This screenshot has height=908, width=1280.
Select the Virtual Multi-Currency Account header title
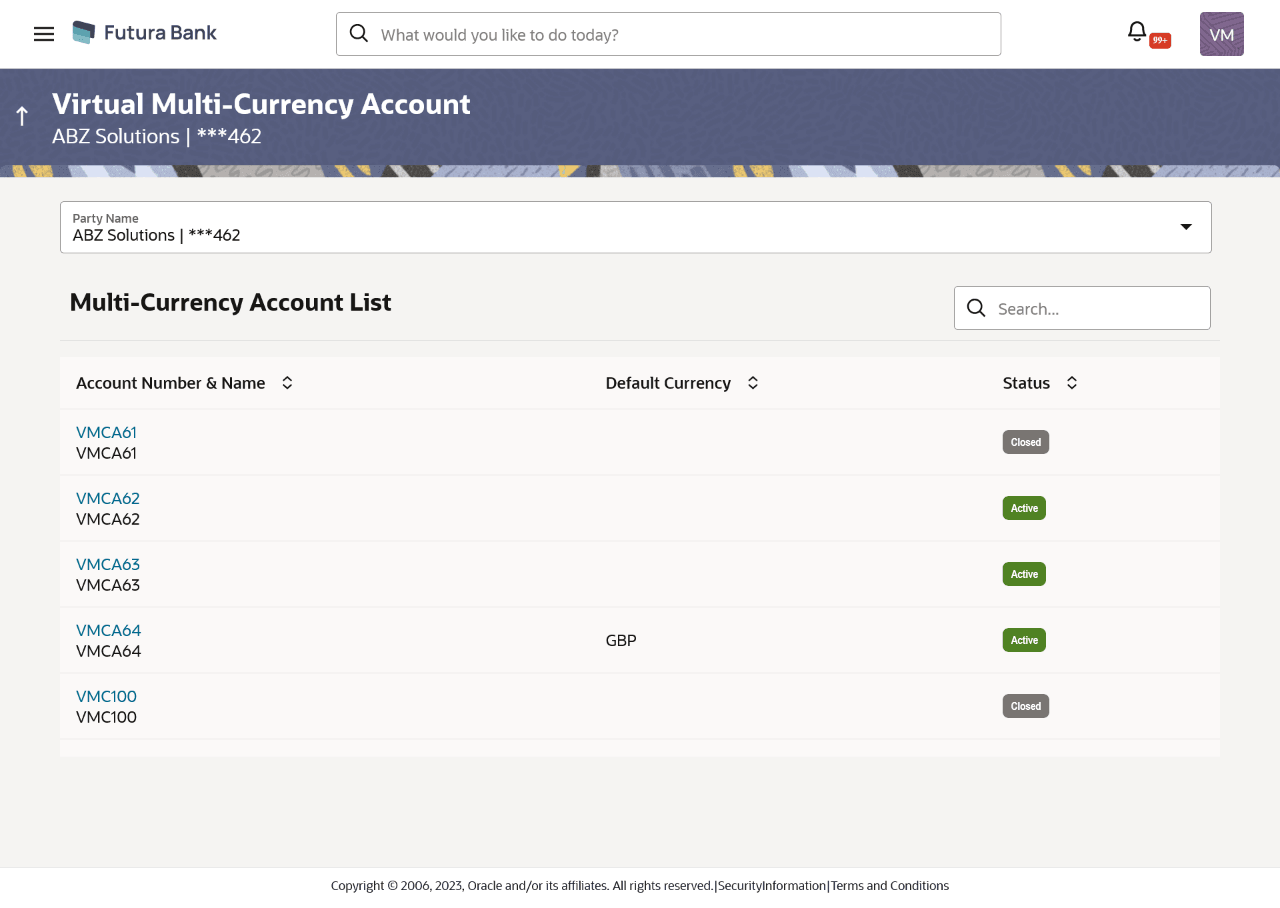click(x=261, y=104)
